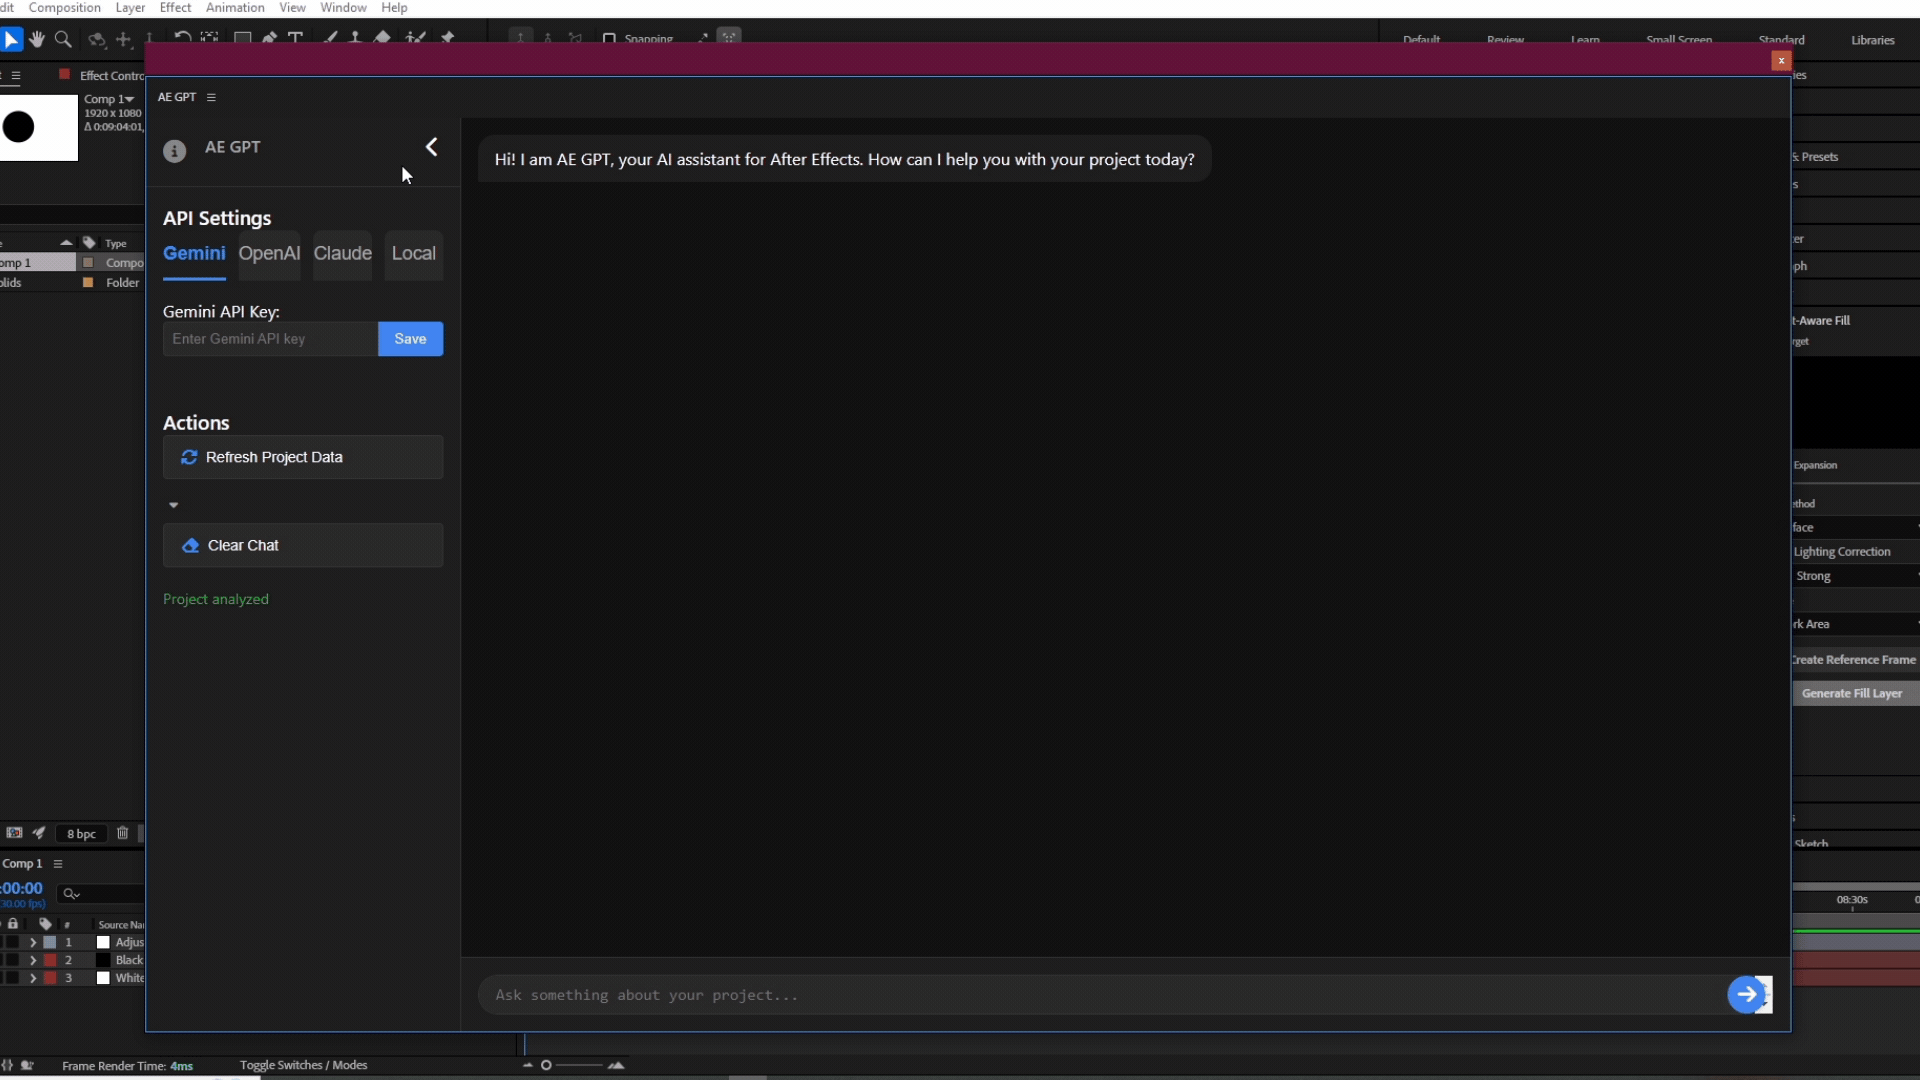
Task: Toggle lock column header in timeline
Action: coord(13,924)
